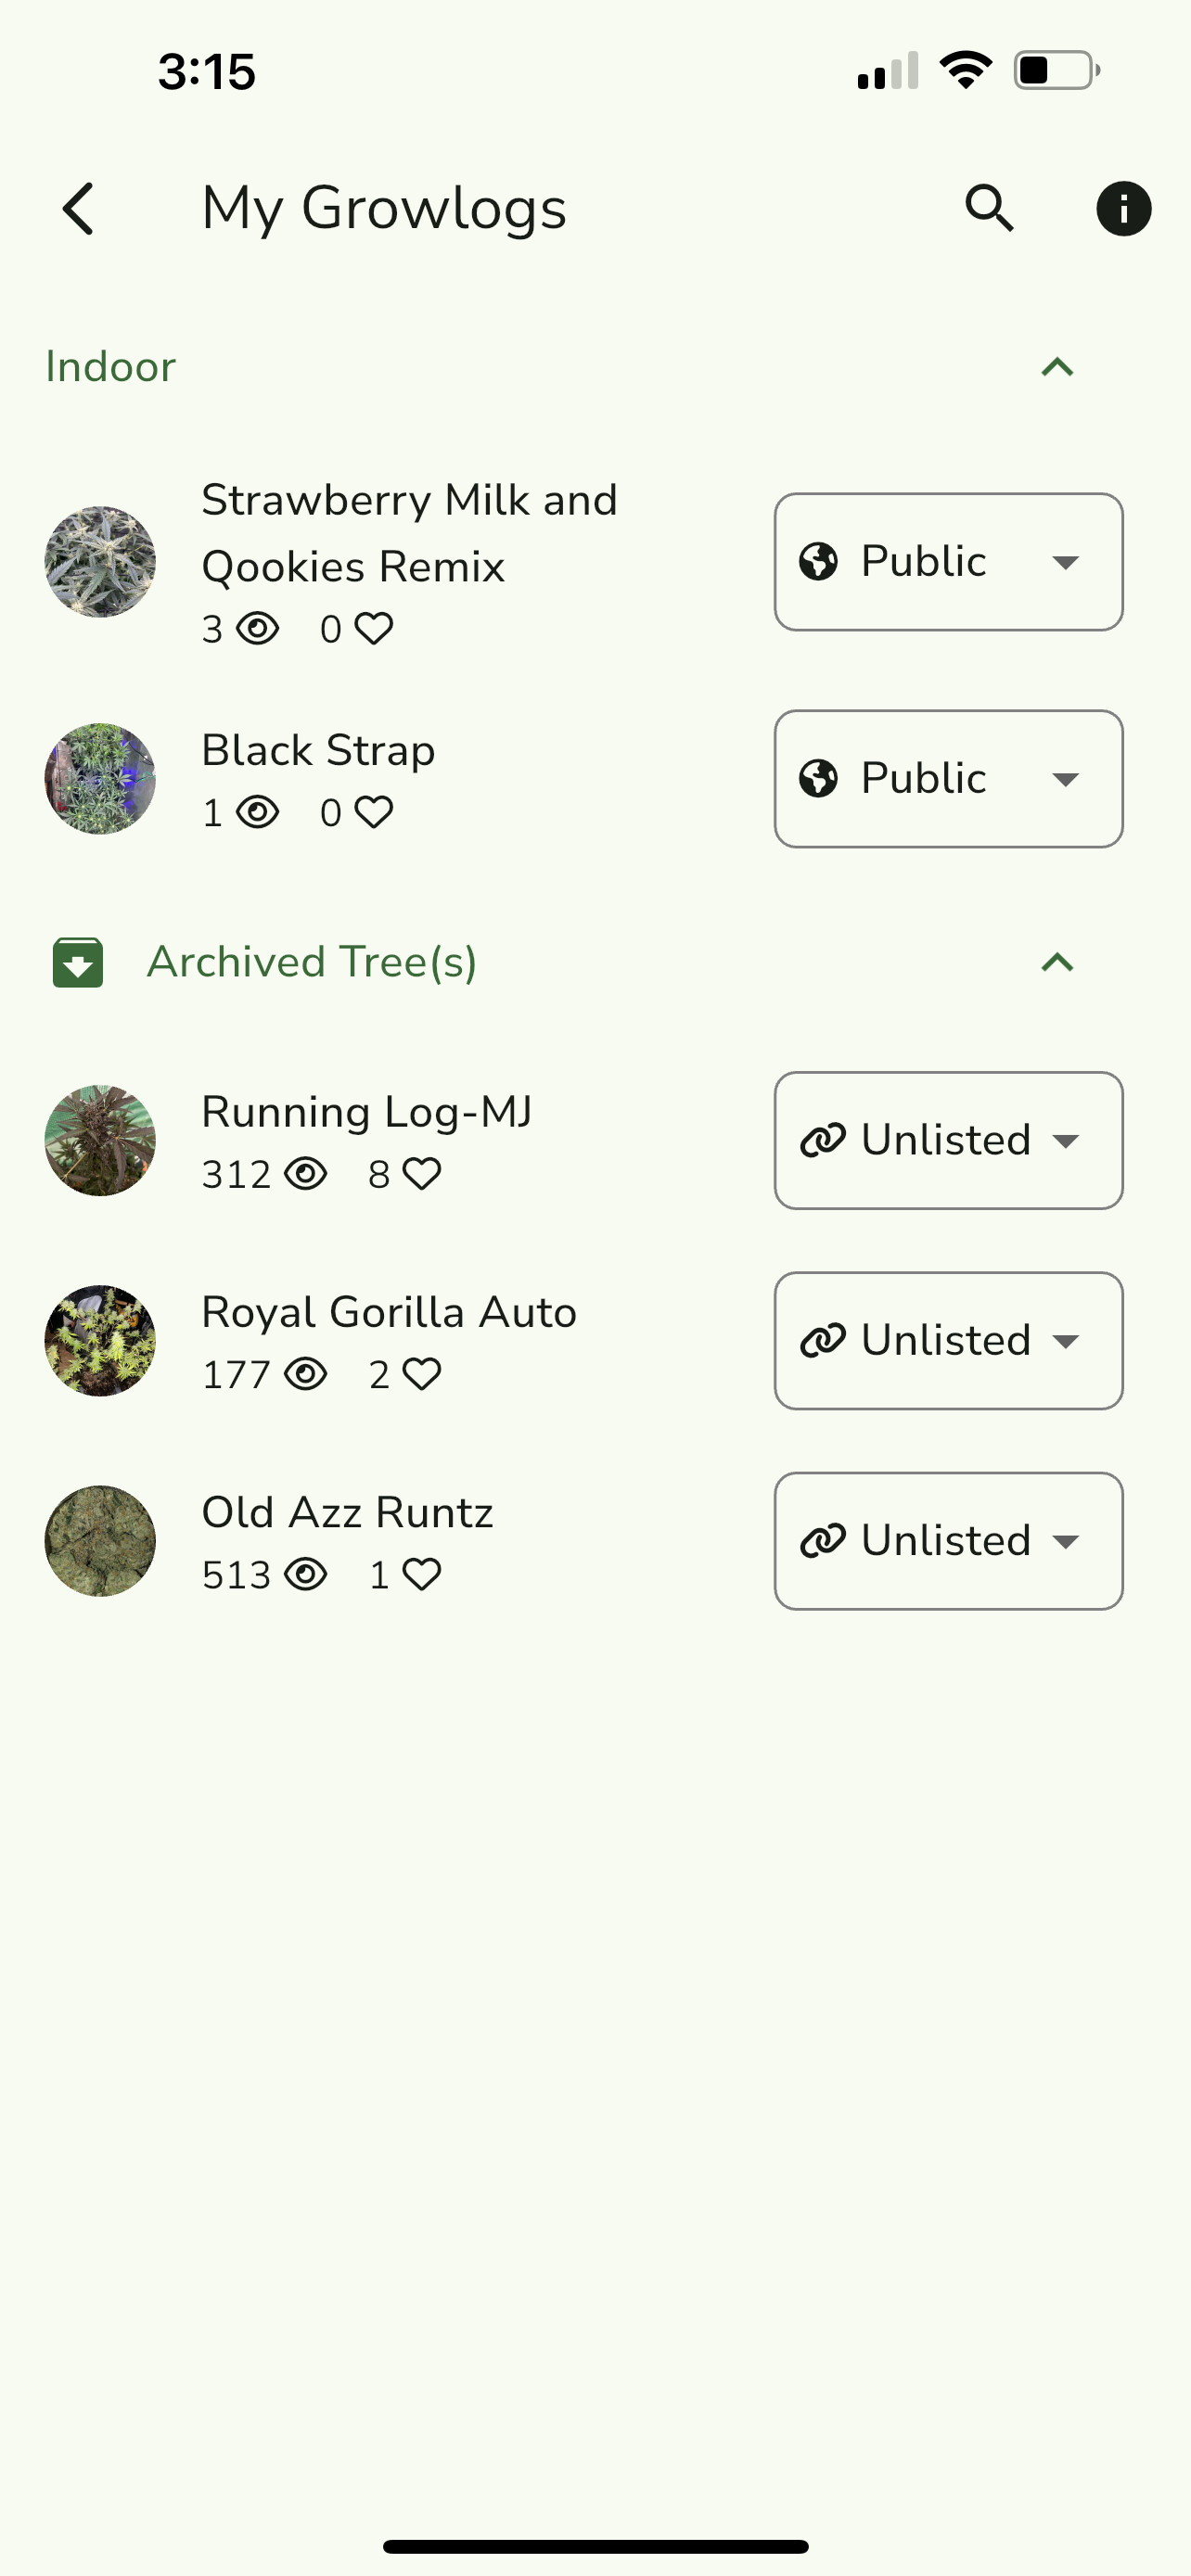Tap the Old Azz Runtz thumbnail
This screenshot has height=2576, width=1191.
point(100,1541)
